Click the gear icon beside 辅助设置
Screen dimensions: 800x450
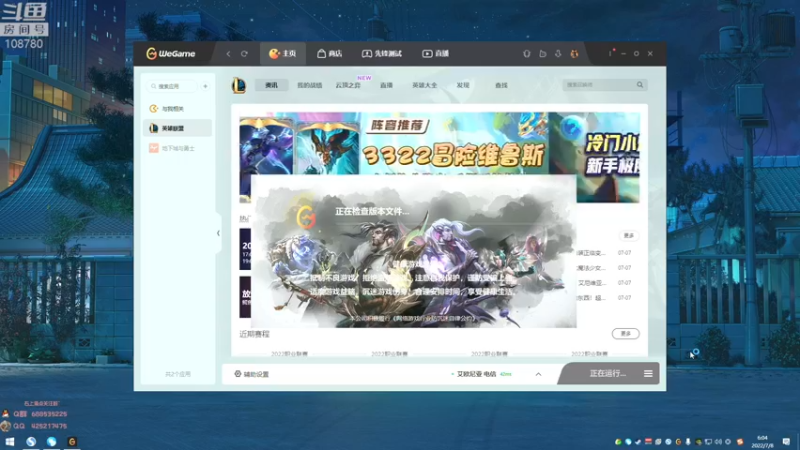238,374
